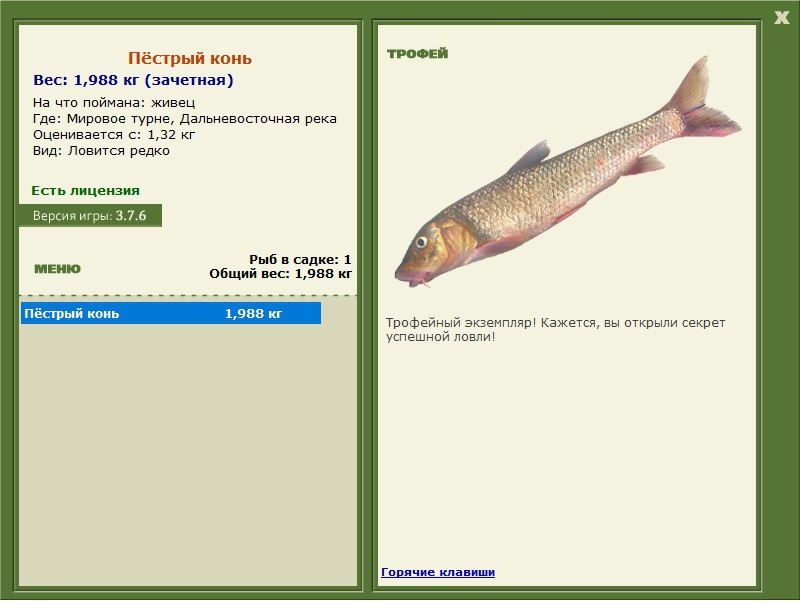Click the Рыб в садке: 1 counter
The width and height of the screenshot is (800, 614).
[300, 259]
